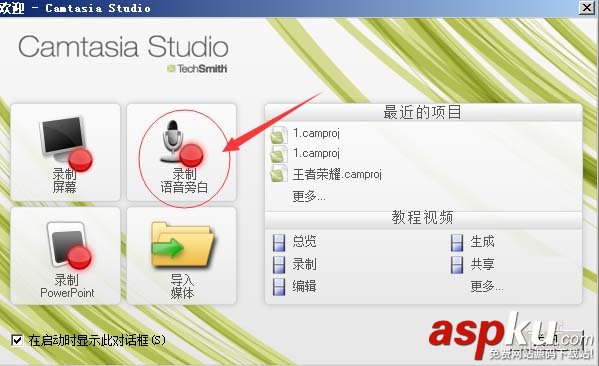Viewport: 599px width, 366px height.
Task: Open the 共享 tutorial link
Action: (482, 264)
